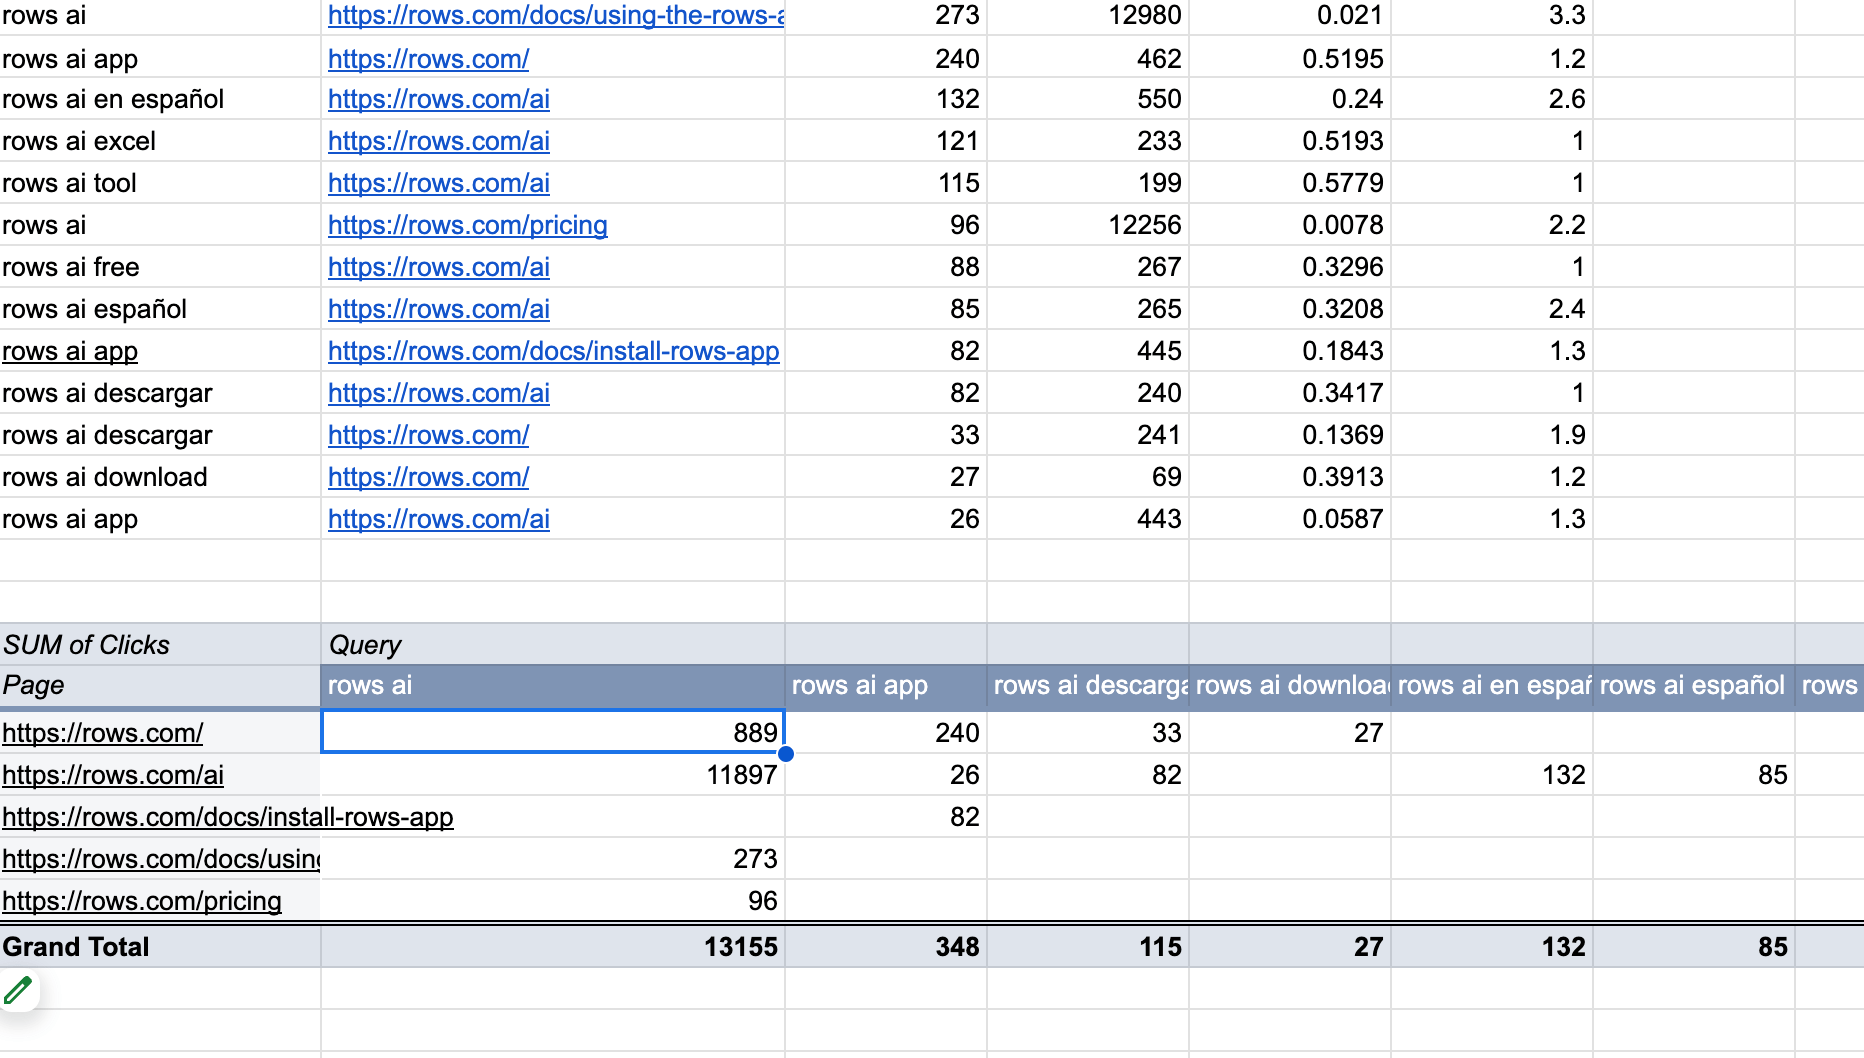Open the rows.com/ai link beside rows ai excel
The width and height of the screenshot is (1864, 1058).
[438, 141]
